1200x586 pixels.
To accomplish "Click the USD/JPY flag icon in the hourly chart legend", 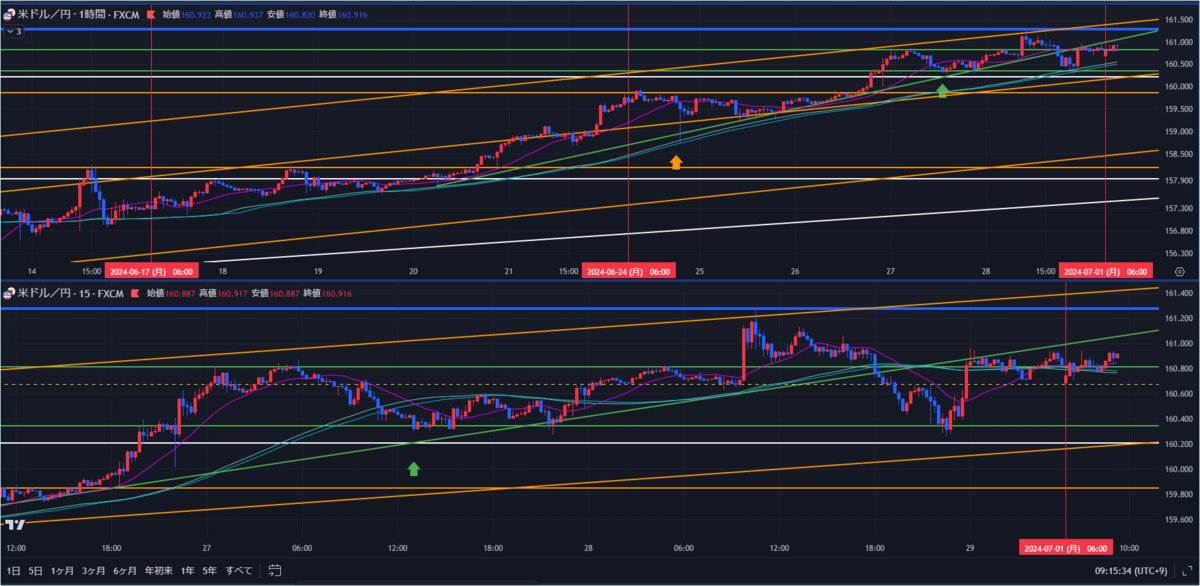I will click(10, 14).
